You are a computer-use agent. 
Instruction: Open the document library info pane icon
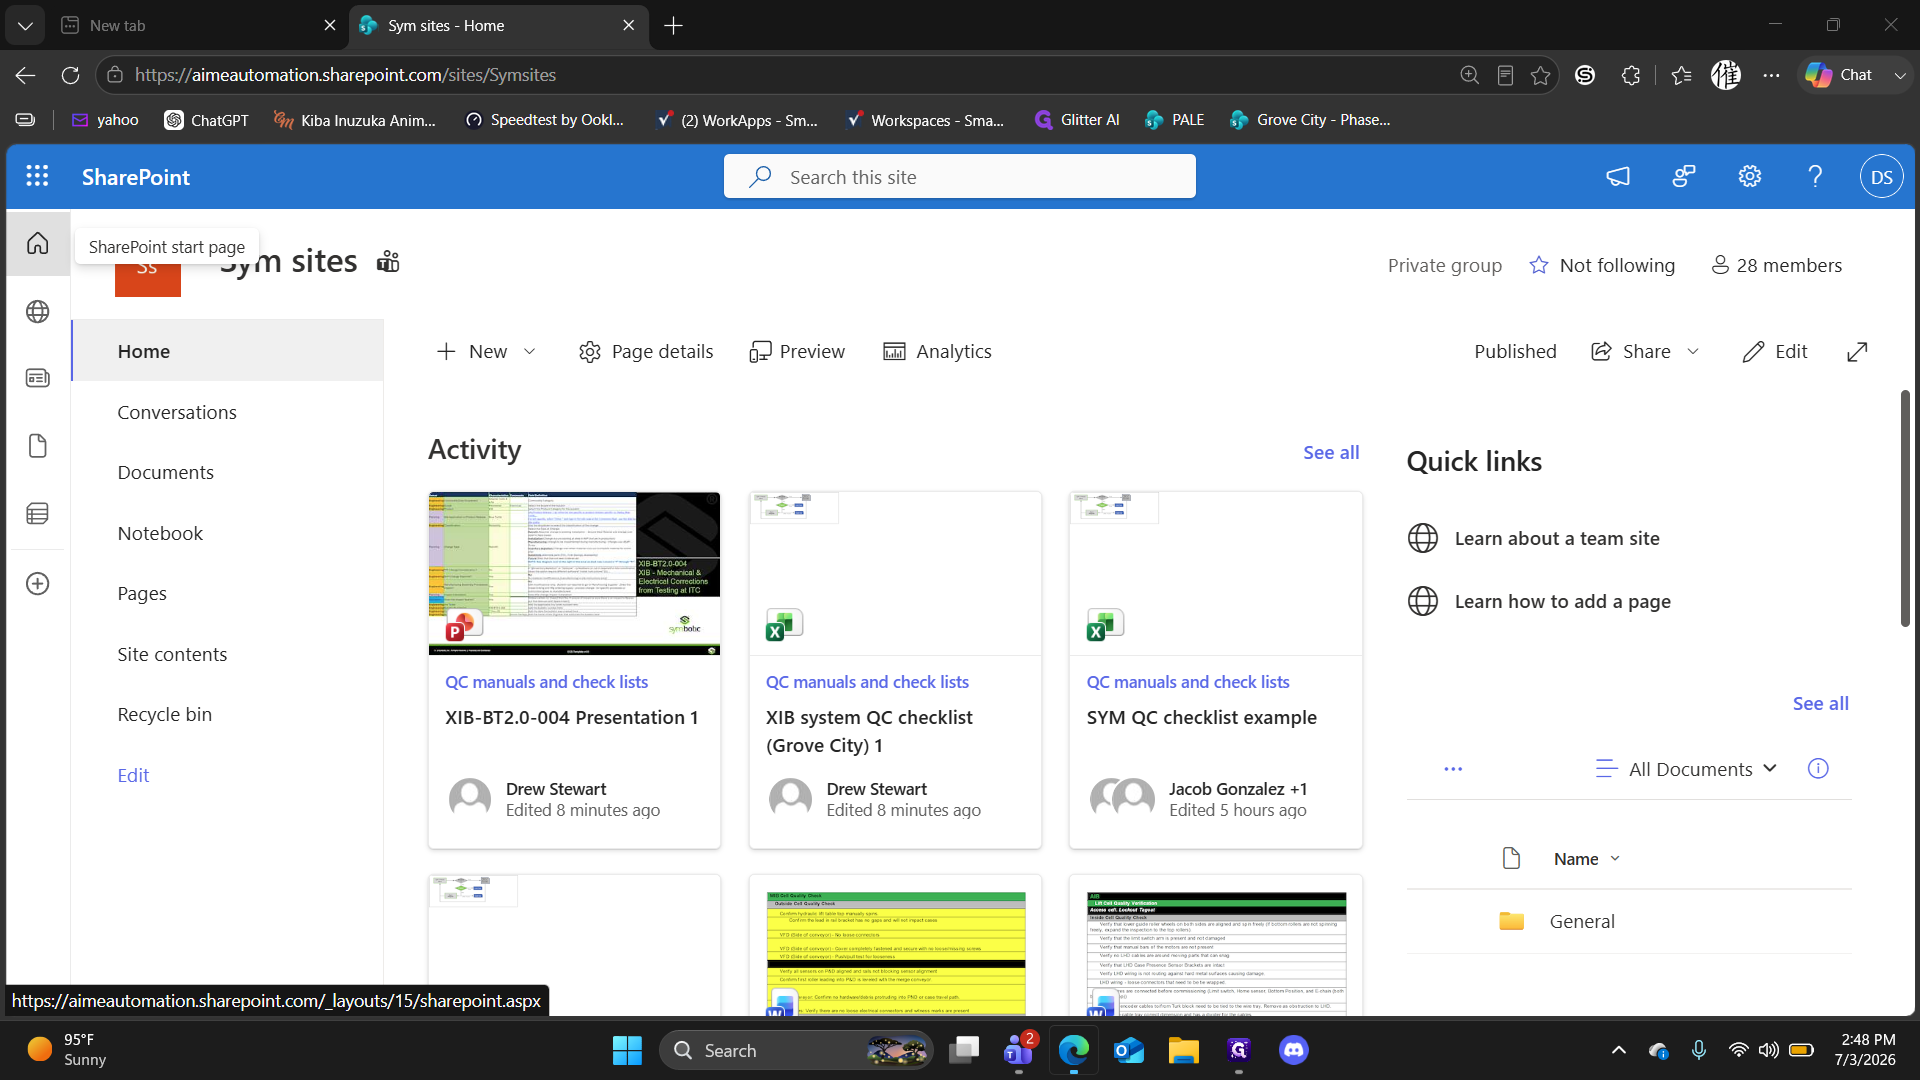pyautogui.click(x=1818, y=768)
